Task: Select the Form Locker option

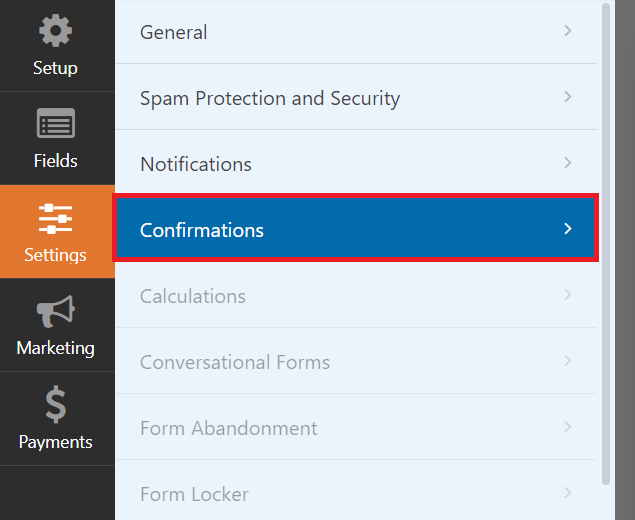Action: click(194, 494)
